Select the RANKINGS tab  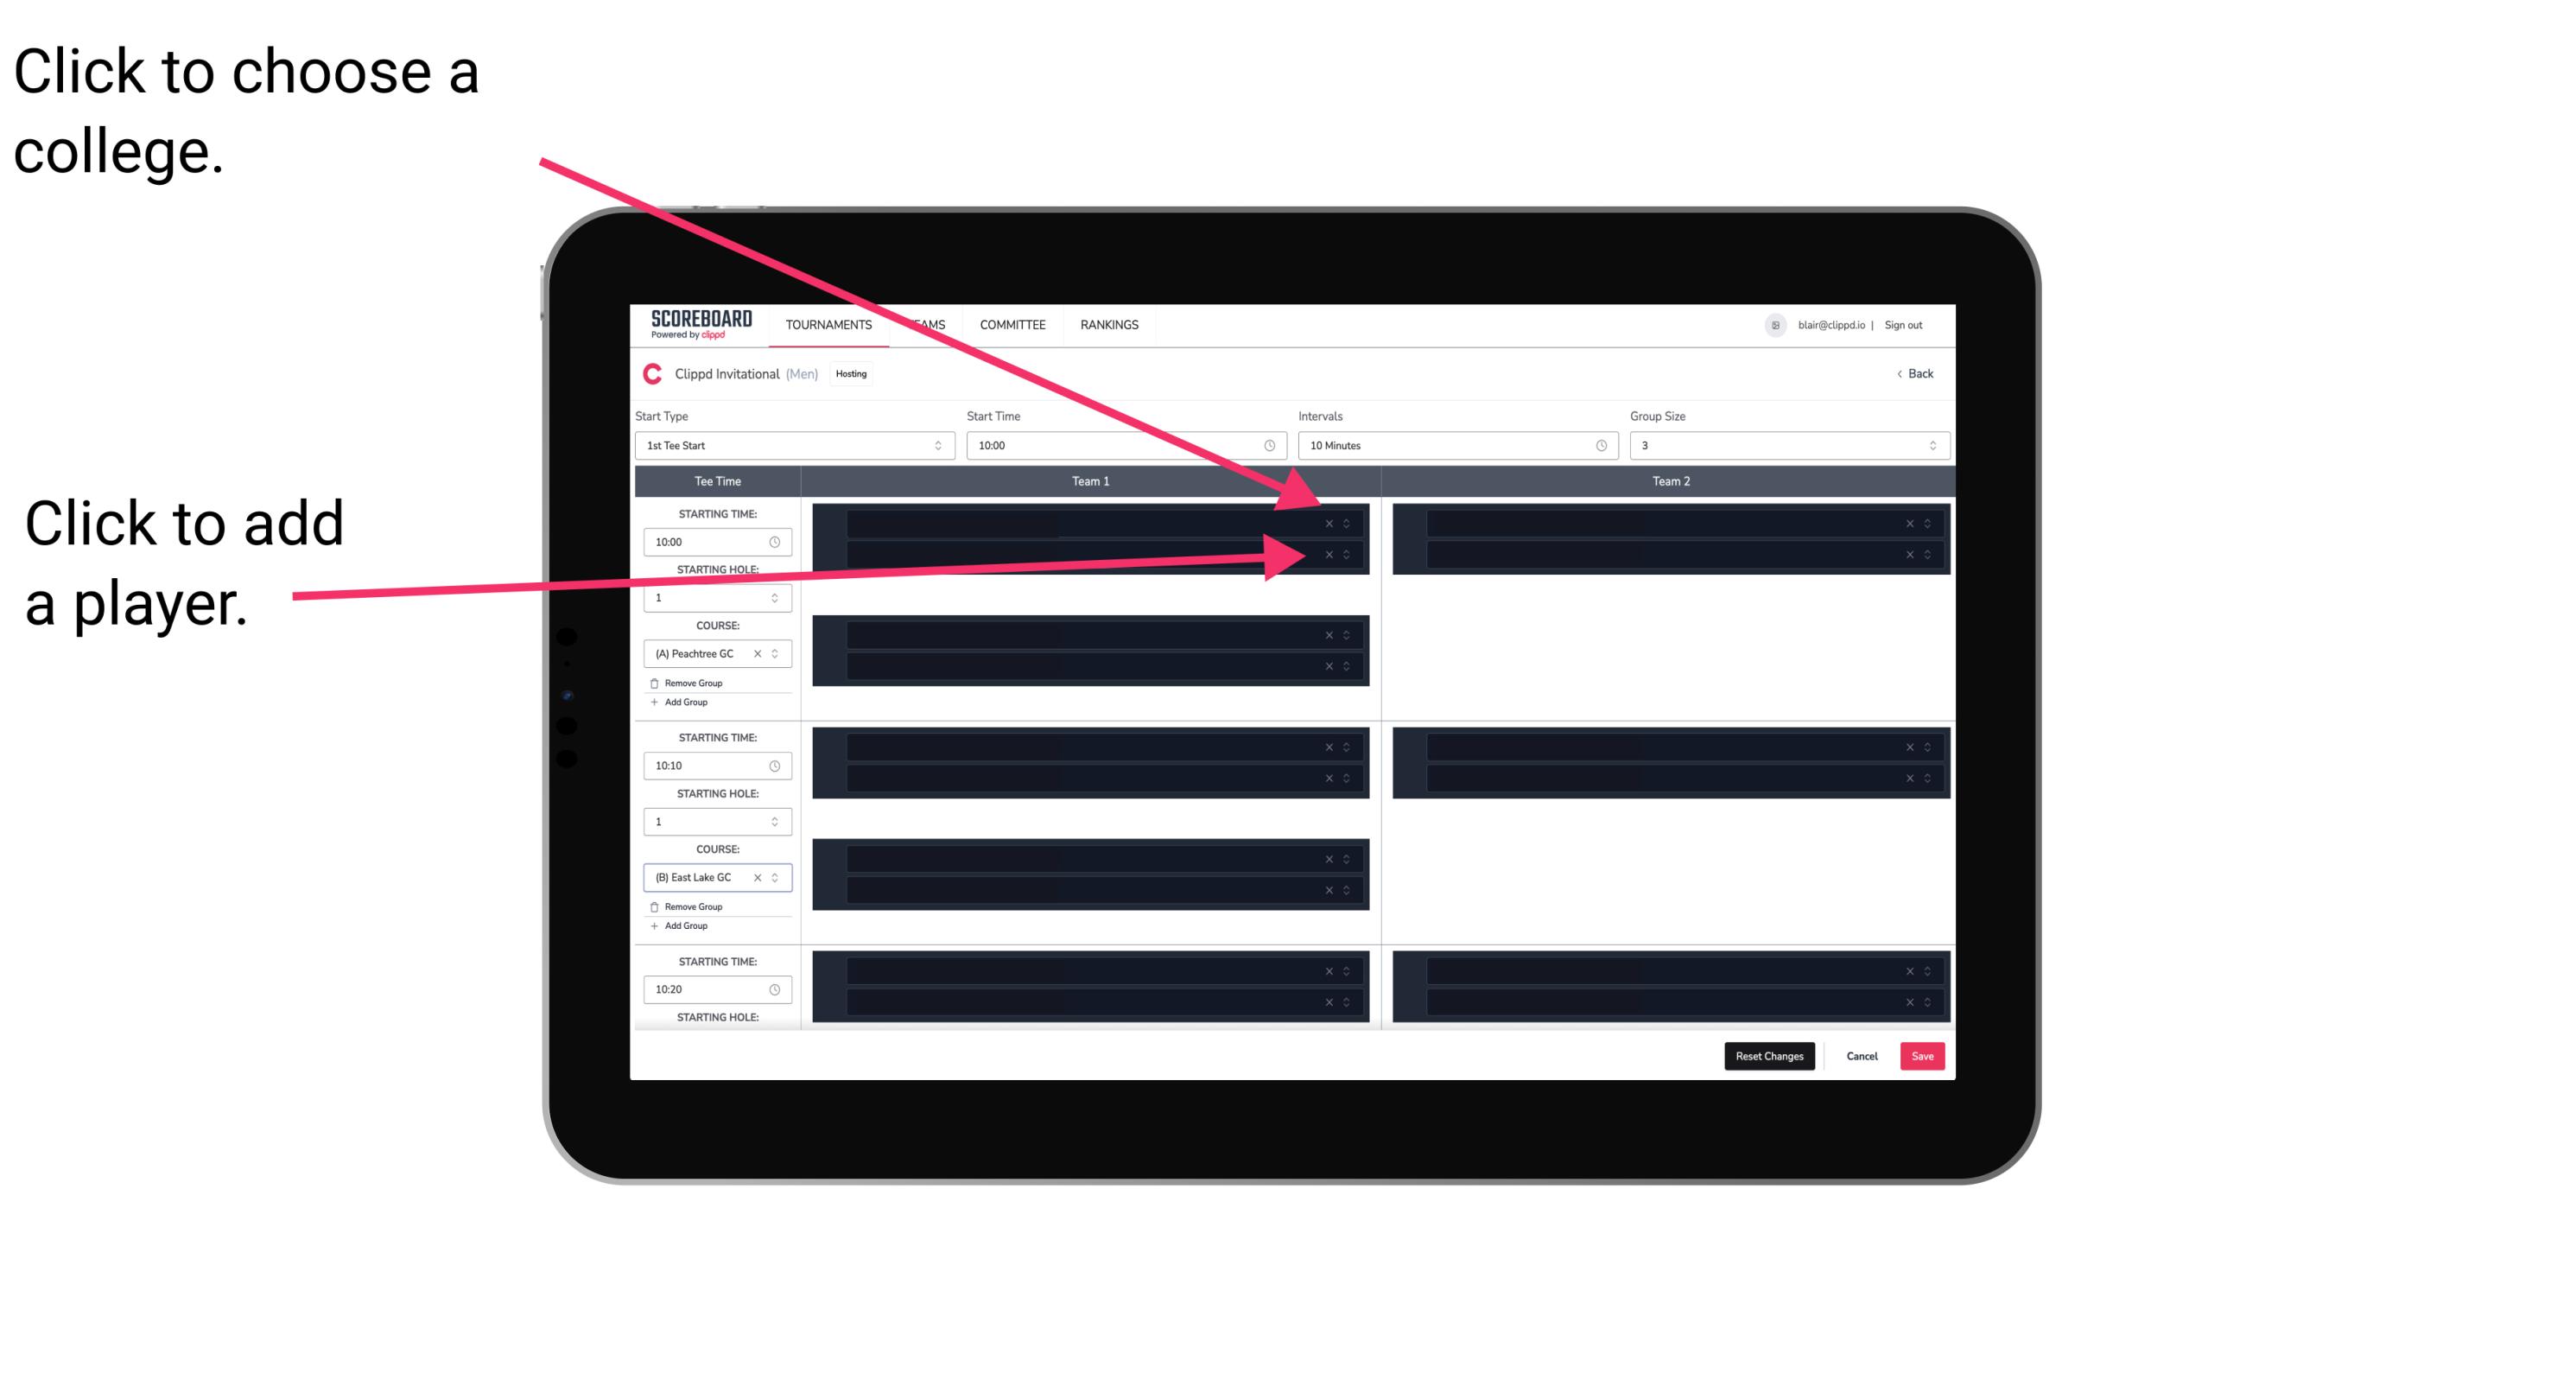point(1111,324)
